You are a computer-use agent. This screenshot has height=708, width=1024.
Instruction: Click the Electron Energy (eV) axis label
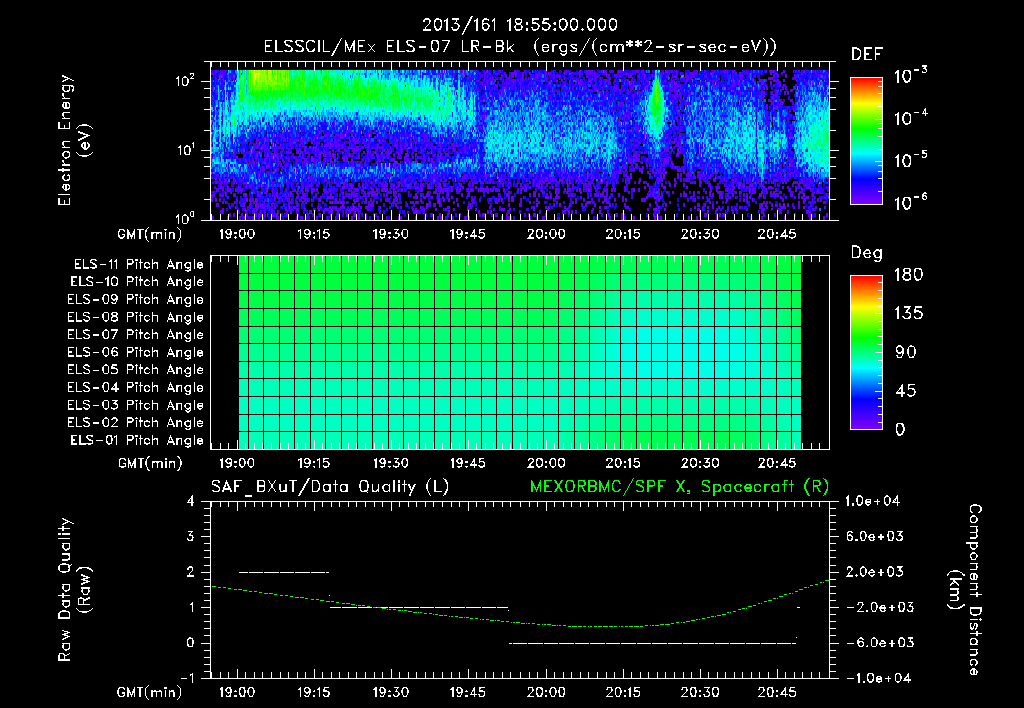click(x=74, y=140)
